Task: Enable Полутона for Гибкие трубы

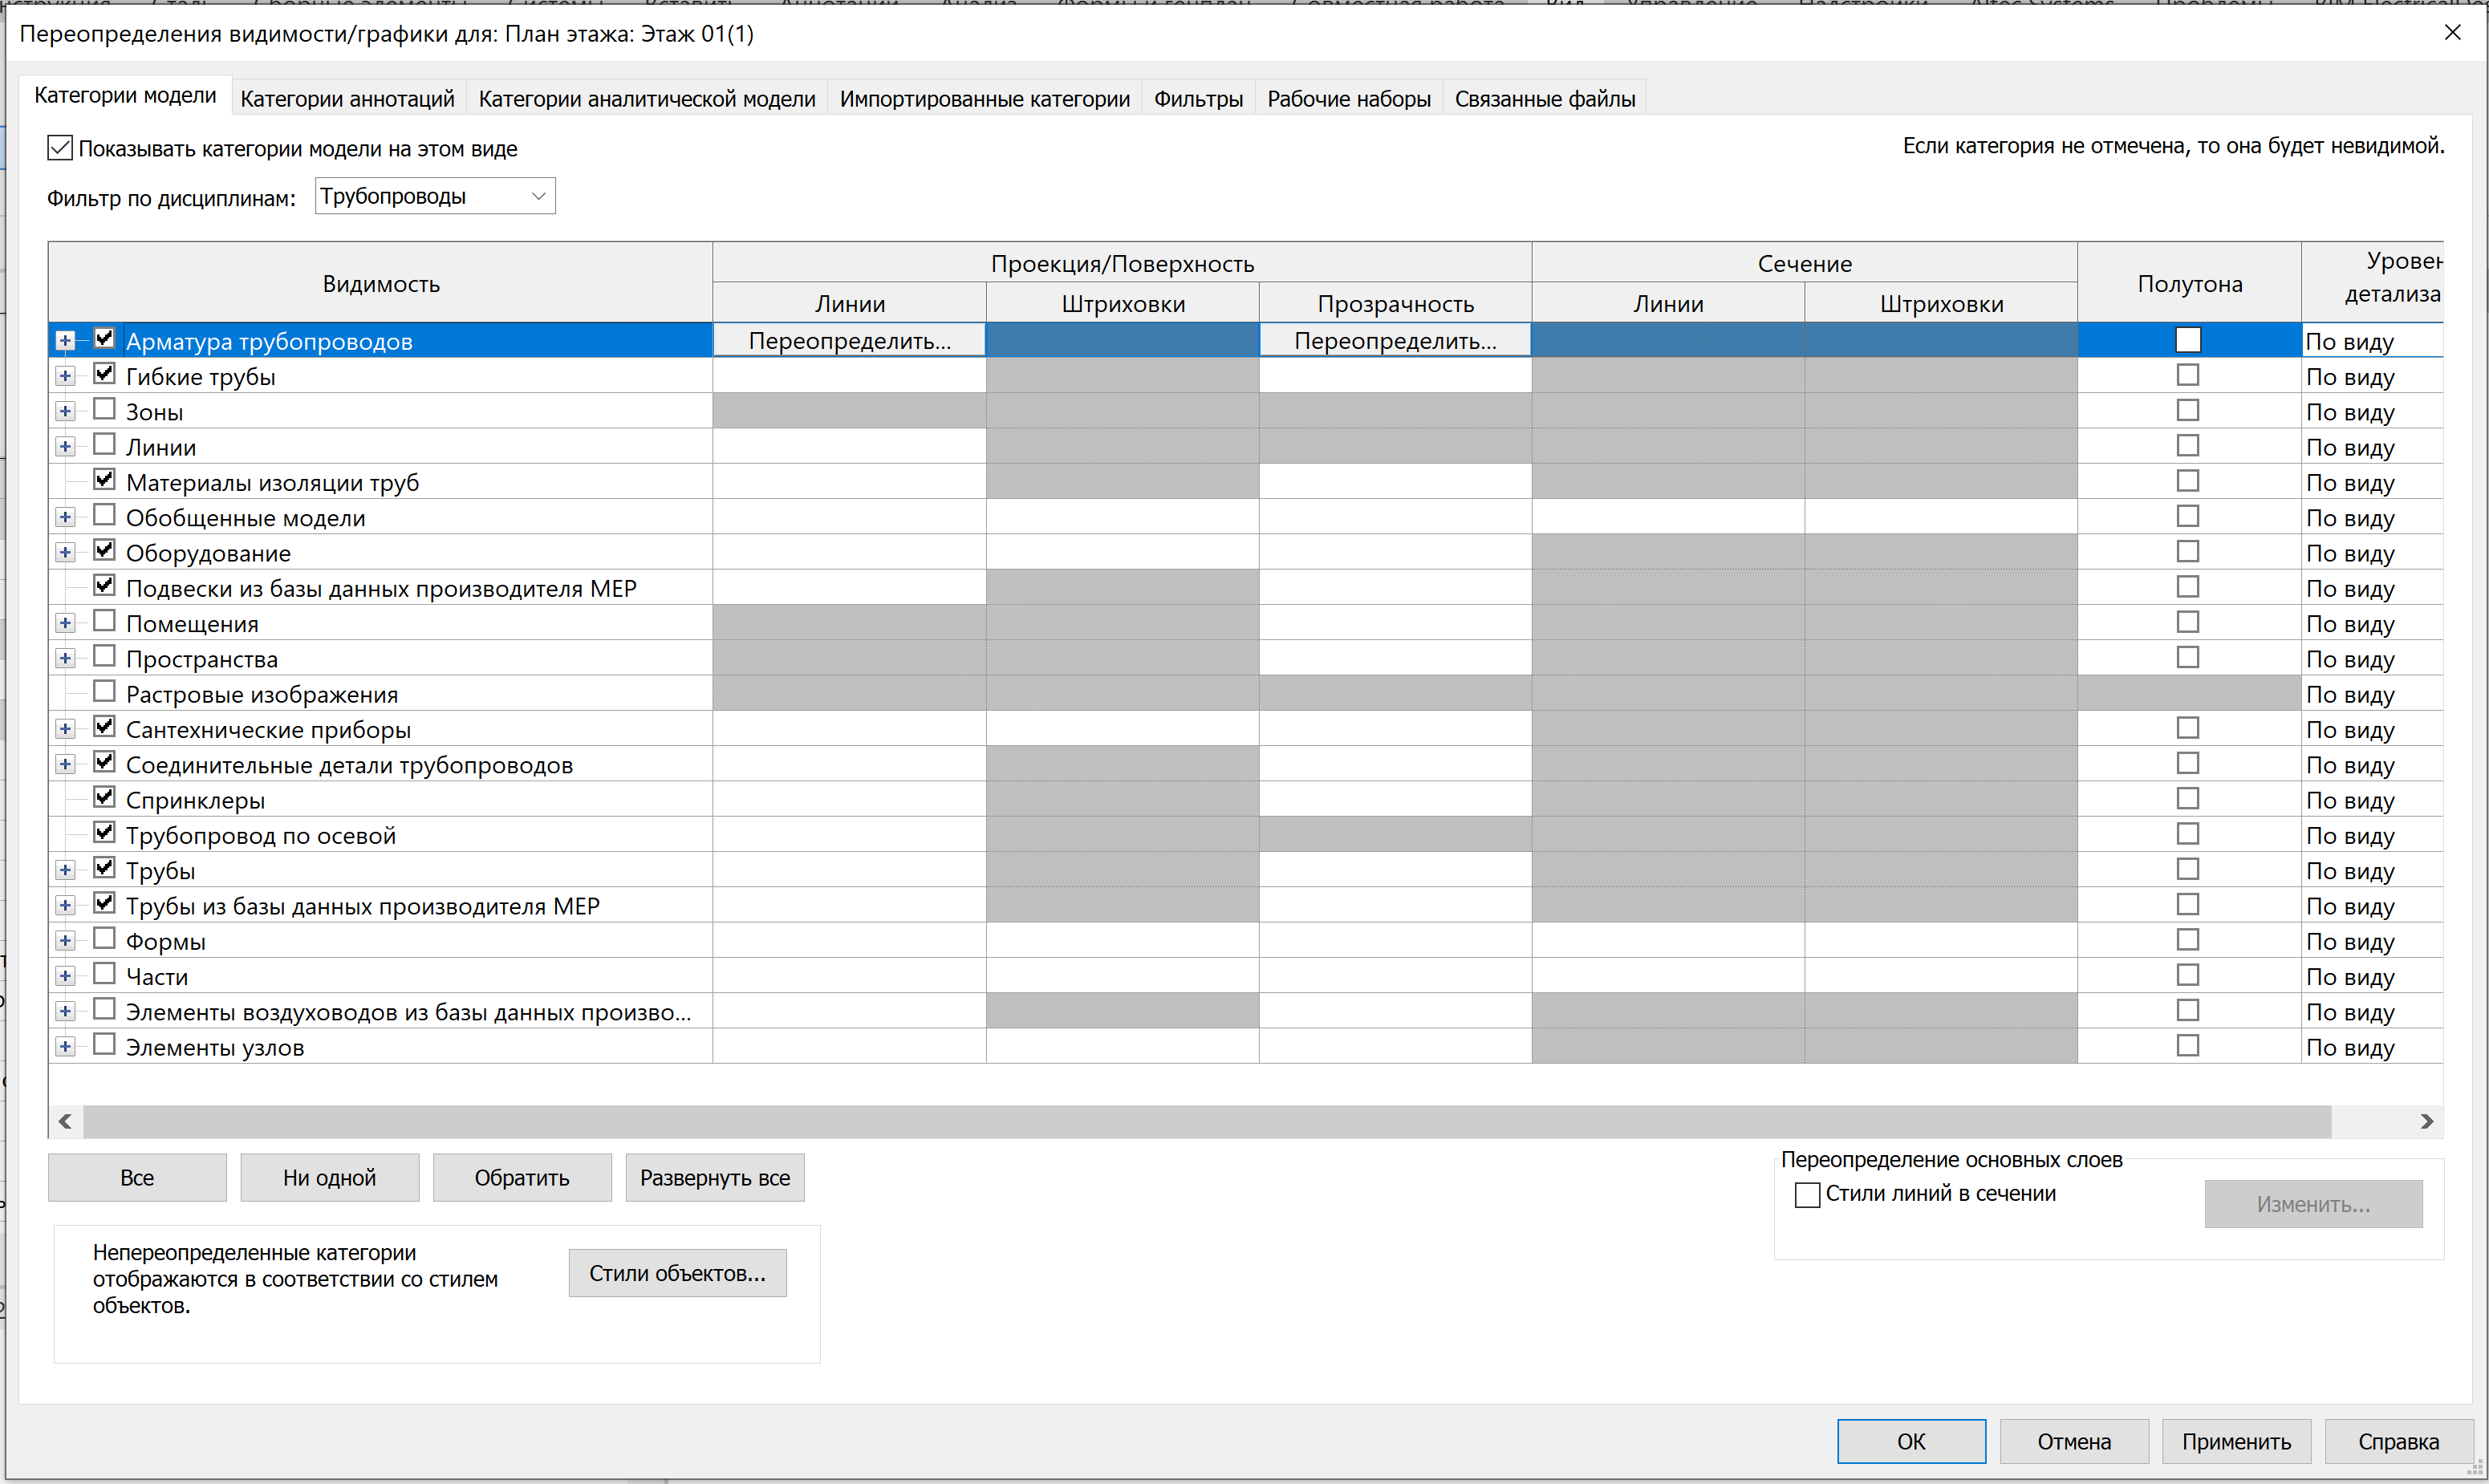Action: pos(2188,375)
